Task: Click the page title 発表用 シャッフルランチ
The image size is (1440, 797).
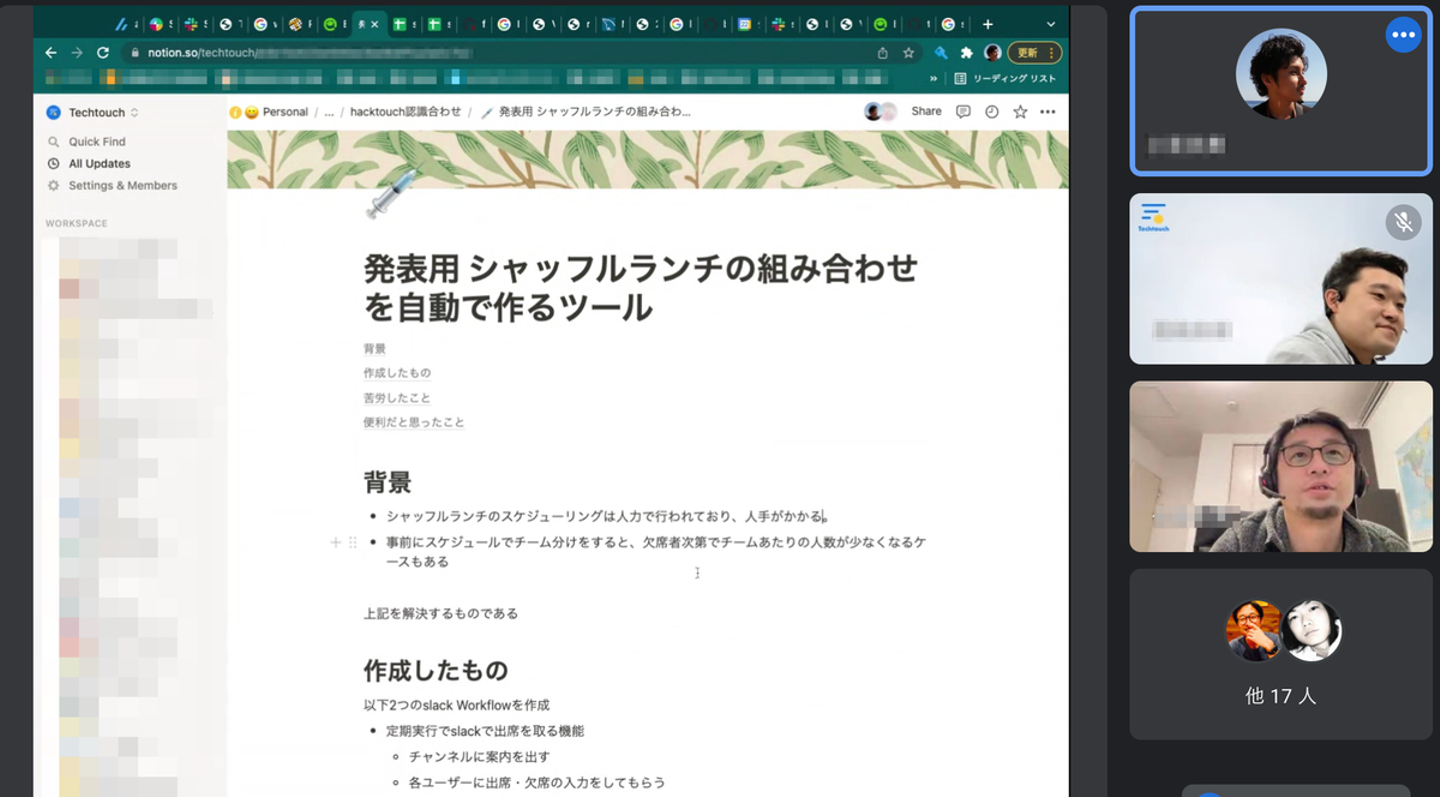Action: 640,288
